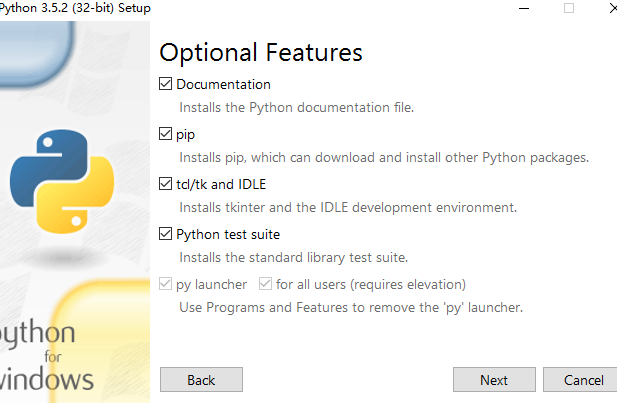Click the Optional Features heading
The image size is (617, 403).
pos(261,52)
